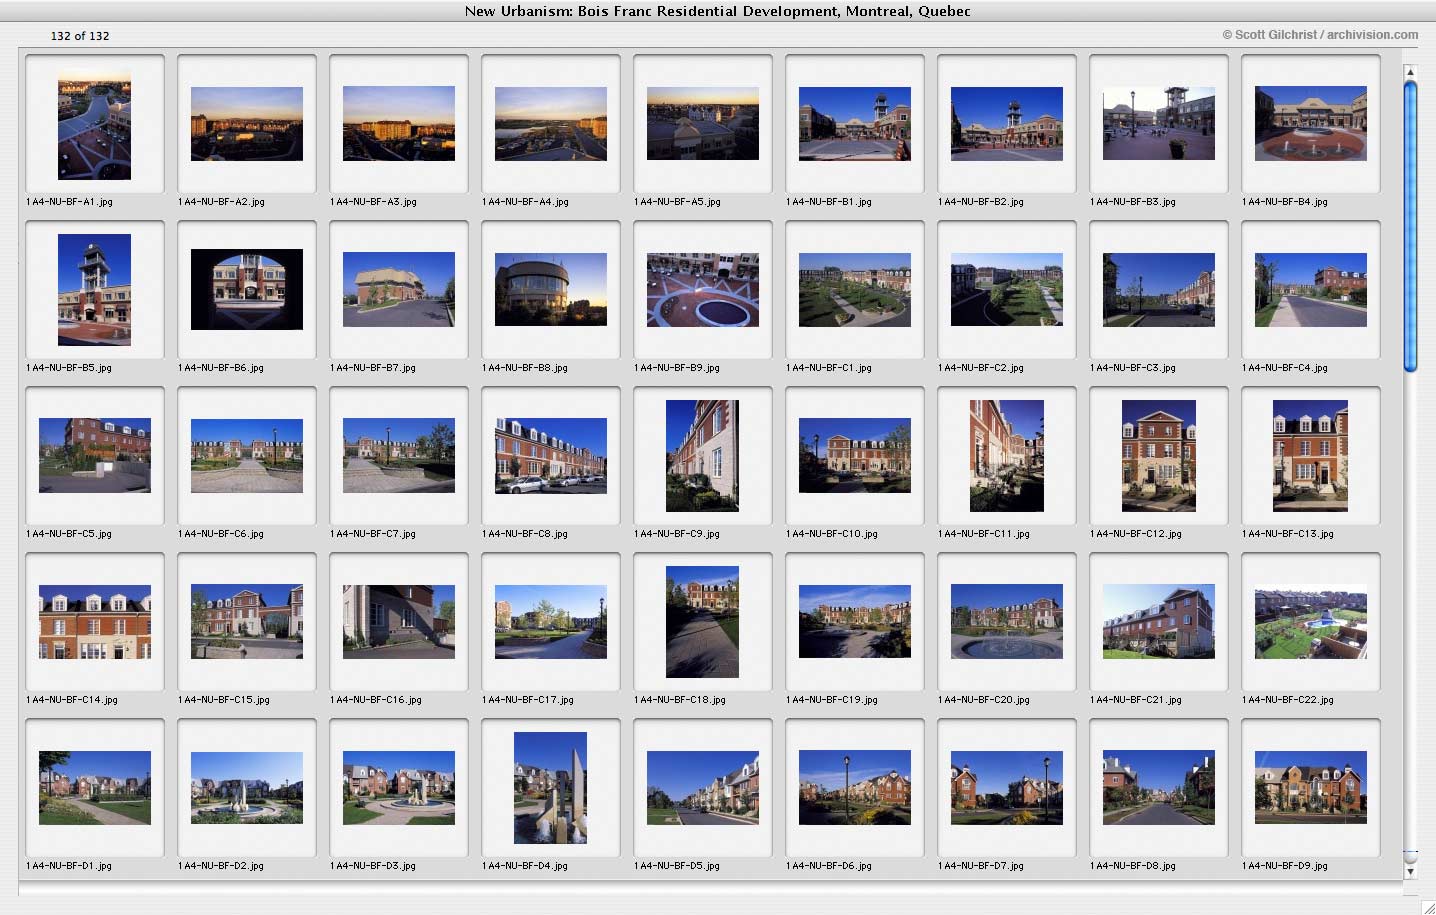Select pathway thumbnail 1A4-NU-BF-C18.jpg
This screenshot has width=1436, height=915.
703,622
